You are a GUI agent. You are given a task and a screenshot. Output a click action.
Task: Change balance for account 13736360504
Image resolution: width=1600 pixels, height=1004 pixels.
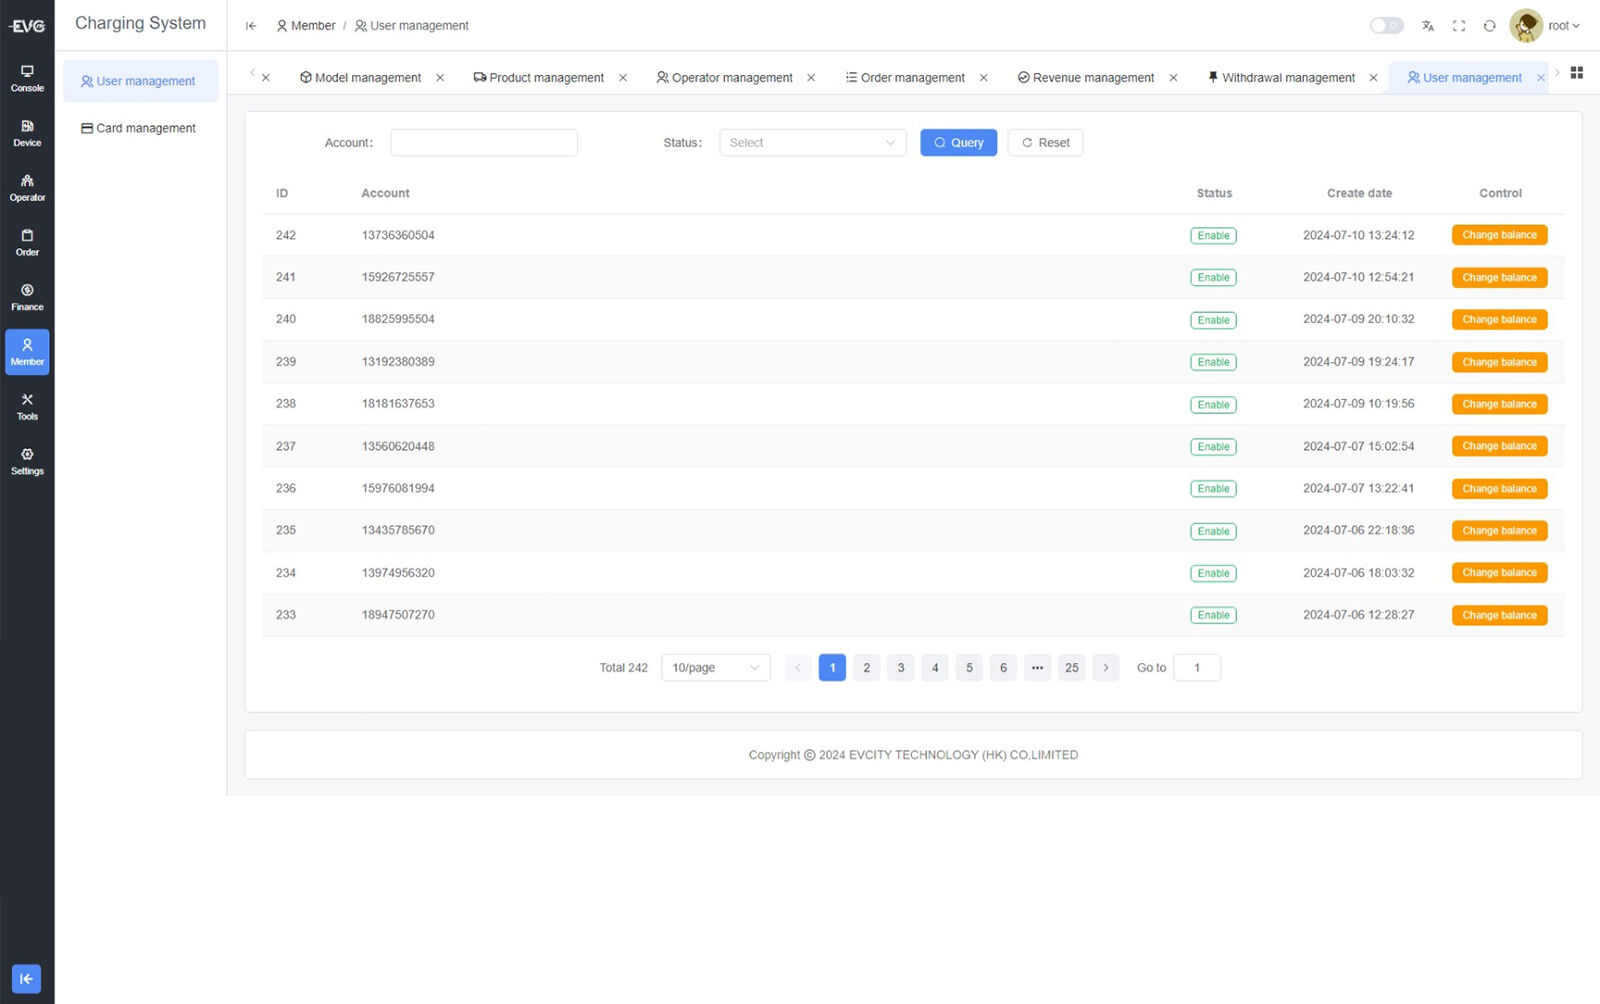[x=1499, y=235]
